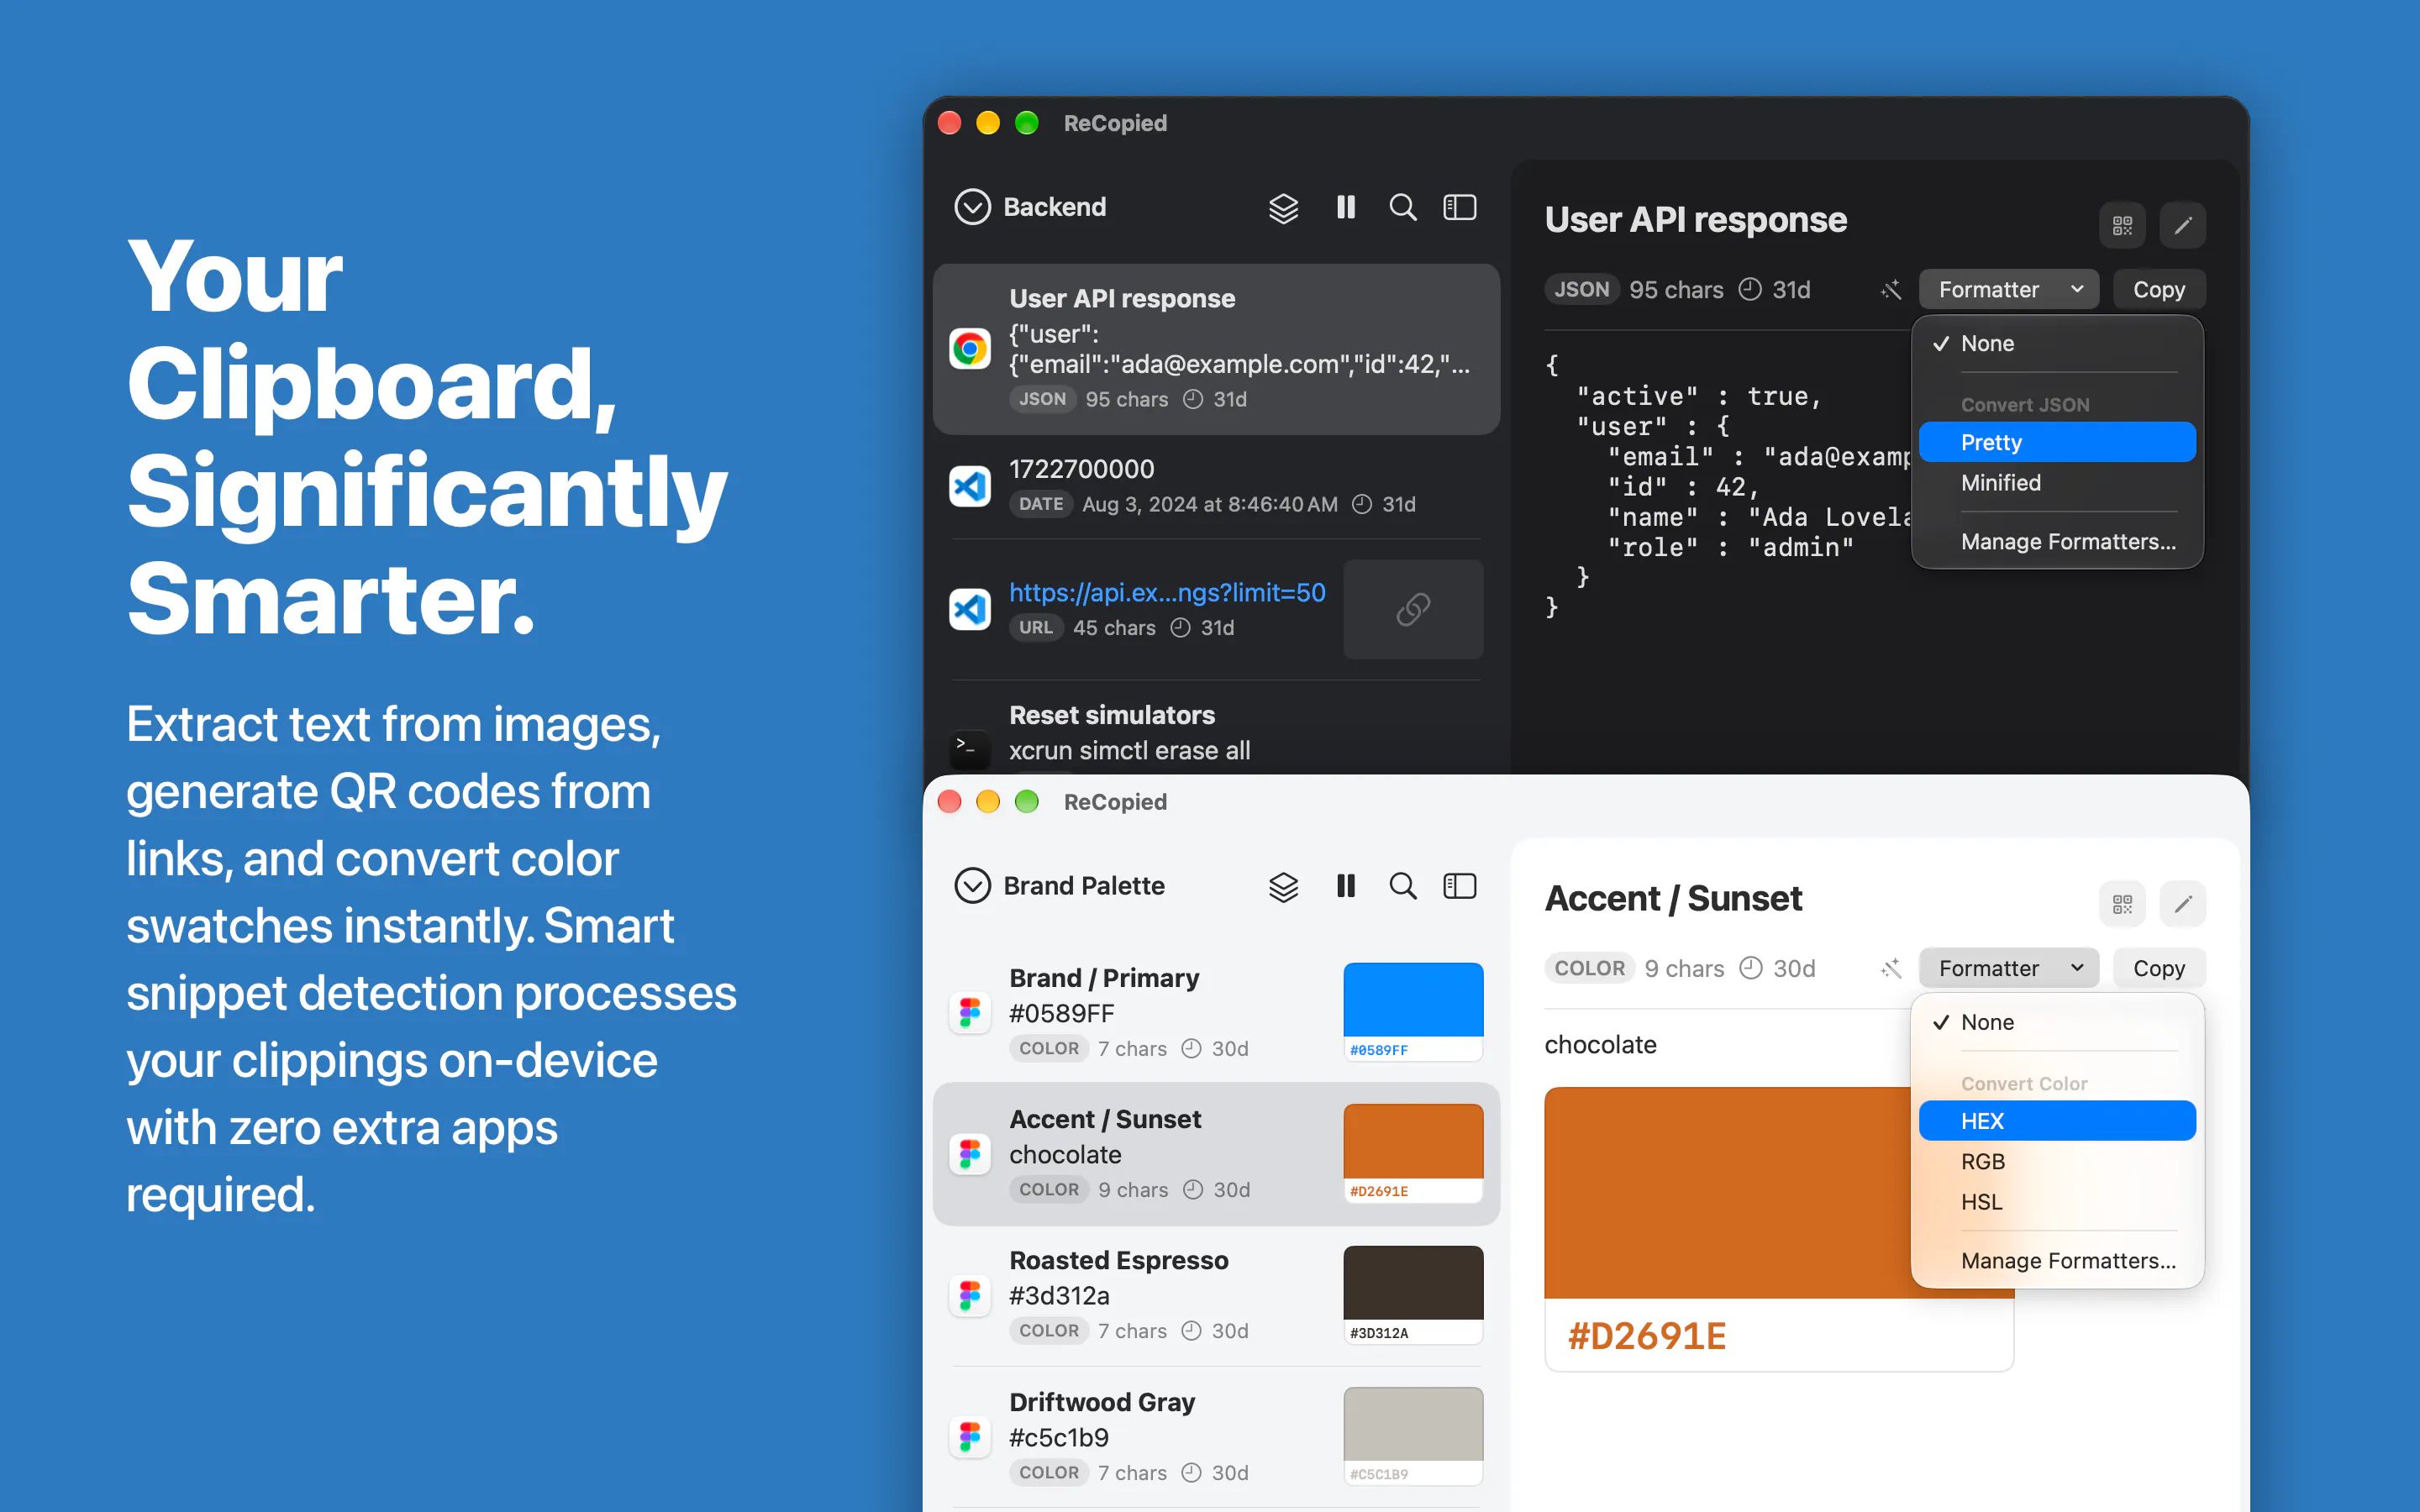This screenshot has height=1512, width=2420.
Task: Open the stacks icon in Backend window
Action: tap(1283, 208)
